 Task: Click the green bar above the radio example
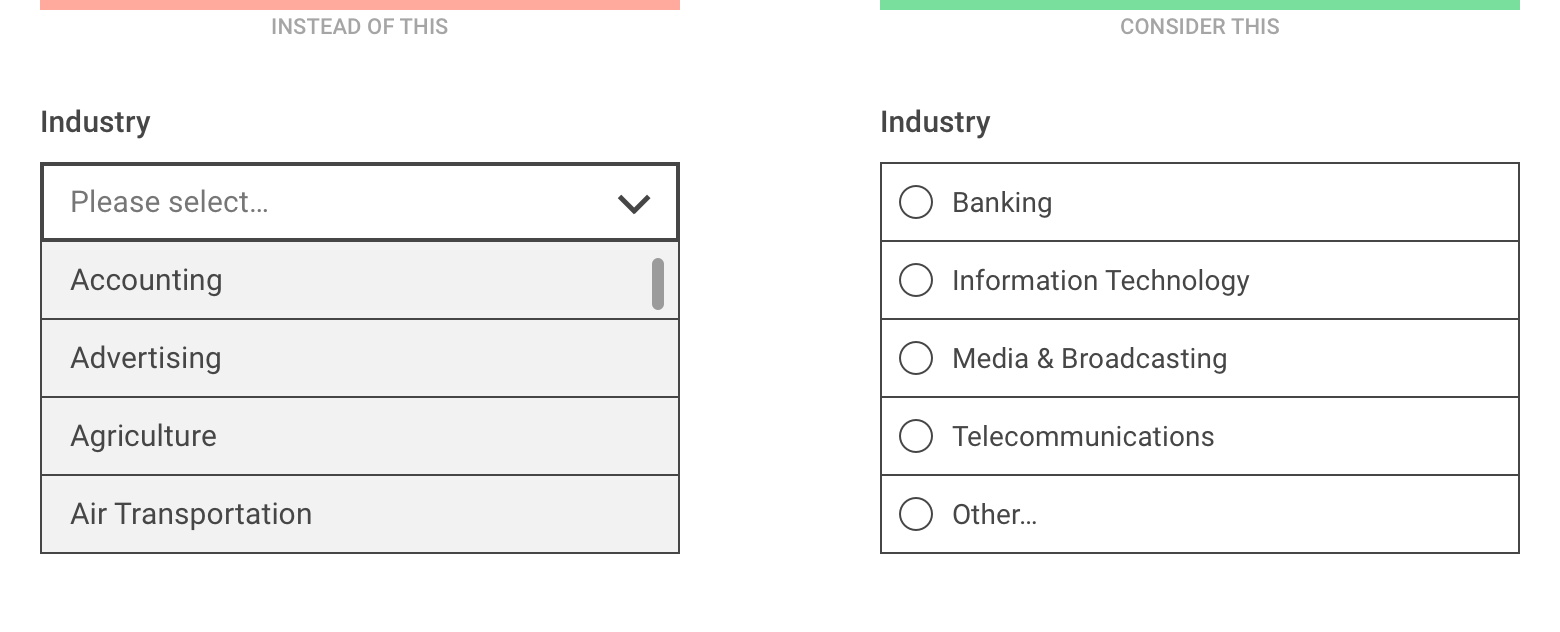(x=1200, y=4)
